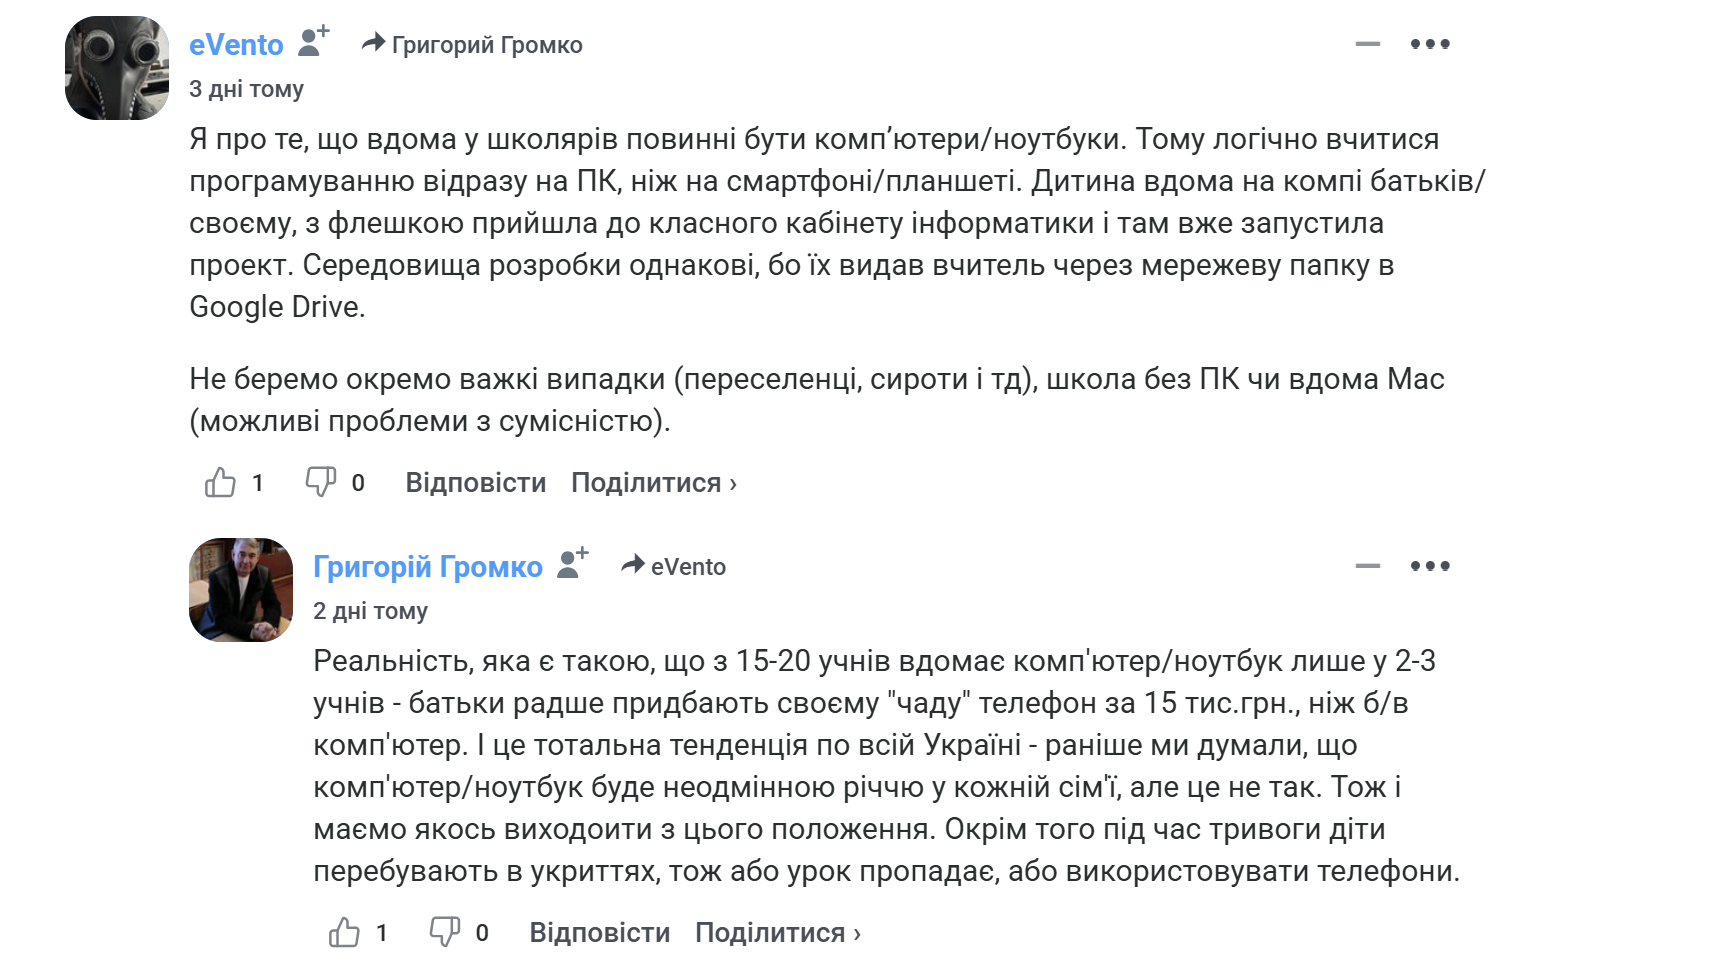
Task: Expand Поділитися under Григорій Громко's reply
Action: [777, 933]
